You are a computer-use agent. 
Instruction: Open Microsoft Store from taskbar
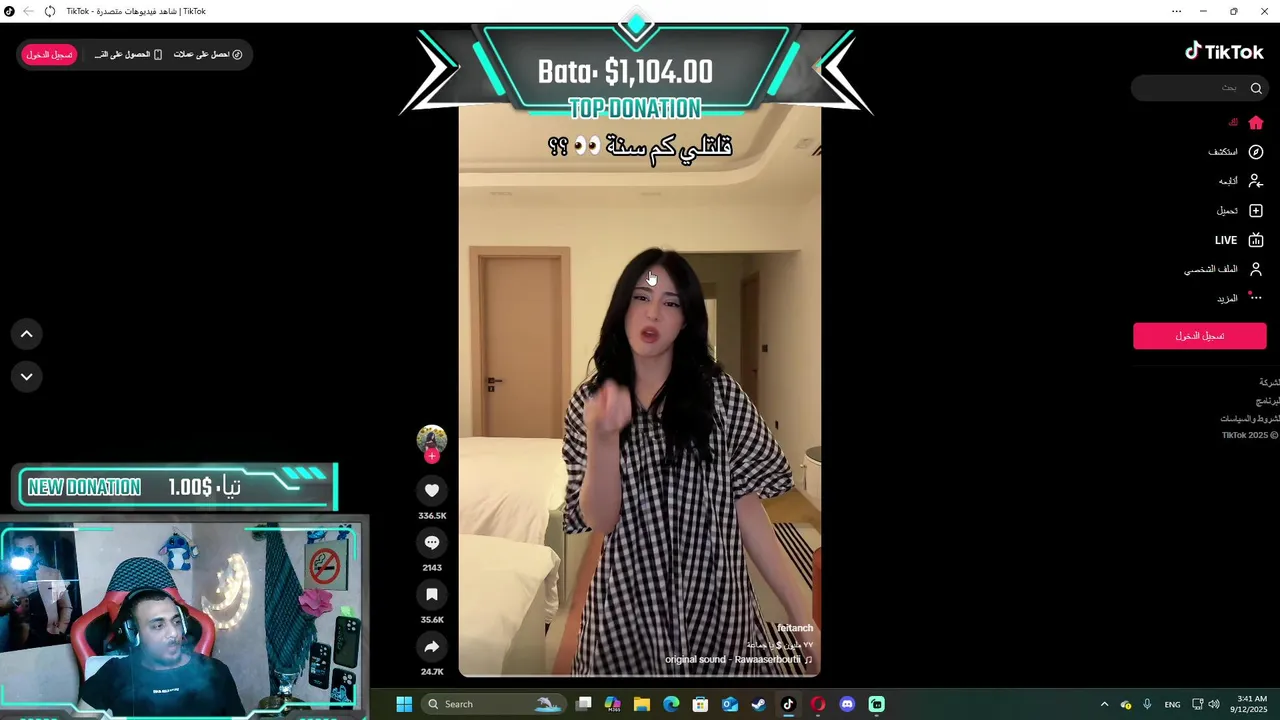[x=700, y=704]
